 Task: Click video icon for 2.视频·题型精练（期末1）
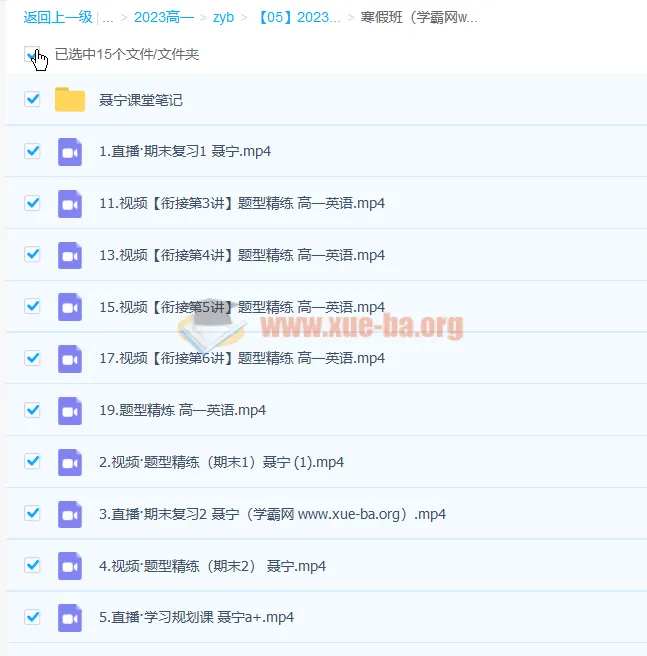click(x=70, y=462)
